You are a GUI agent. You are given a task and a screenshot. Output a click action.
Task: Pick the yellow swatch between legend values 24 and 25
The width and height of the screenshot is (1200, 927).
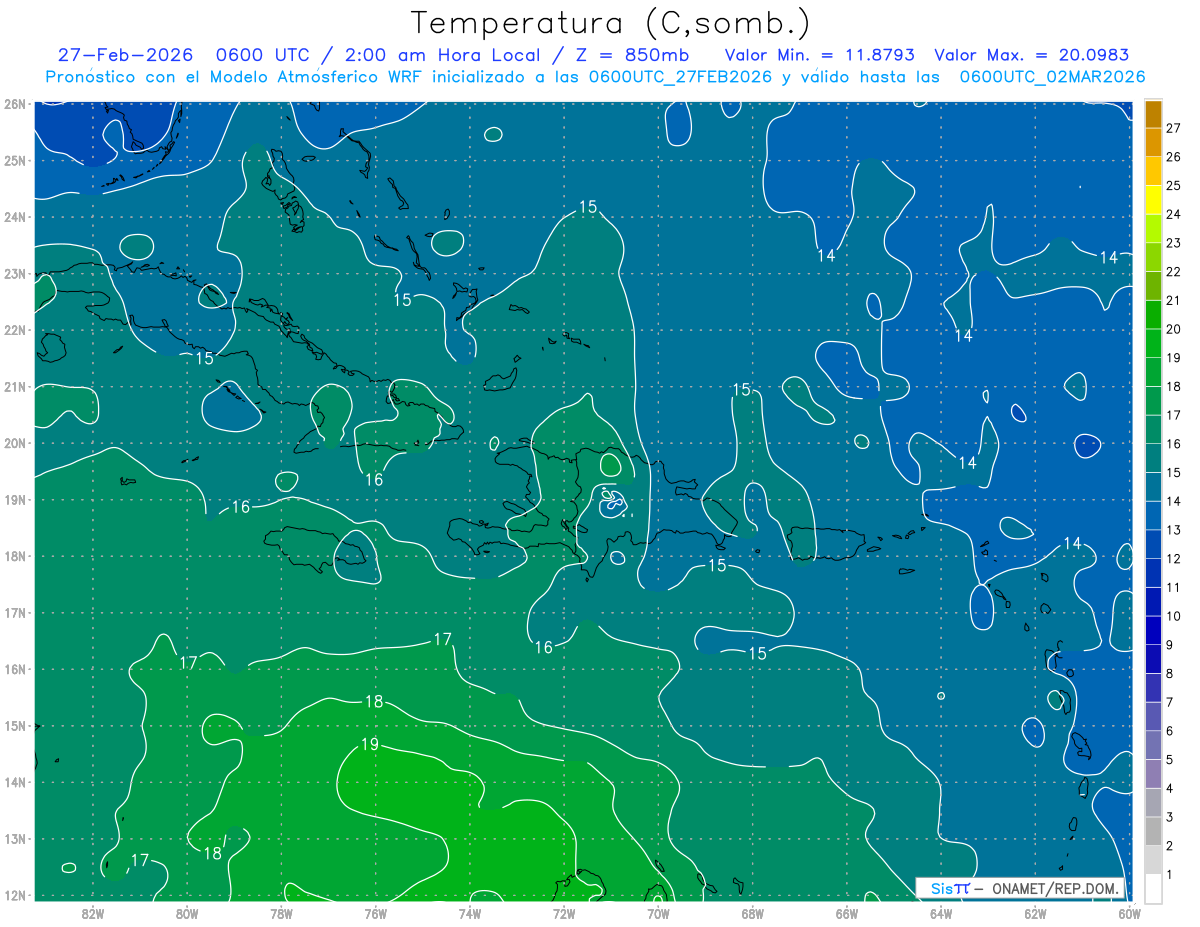1153,200
